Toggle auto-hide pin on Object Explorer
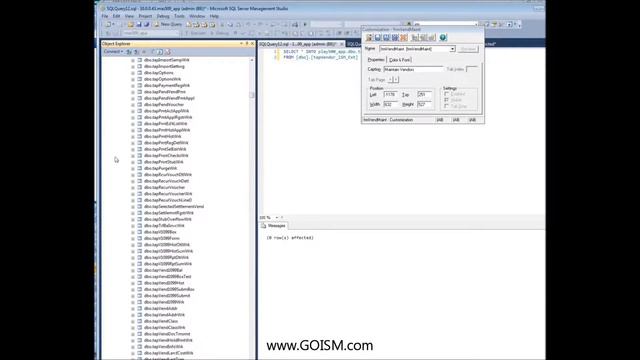Image resolution: width=640 pixels, height=360 pixels. click(247, 43)
